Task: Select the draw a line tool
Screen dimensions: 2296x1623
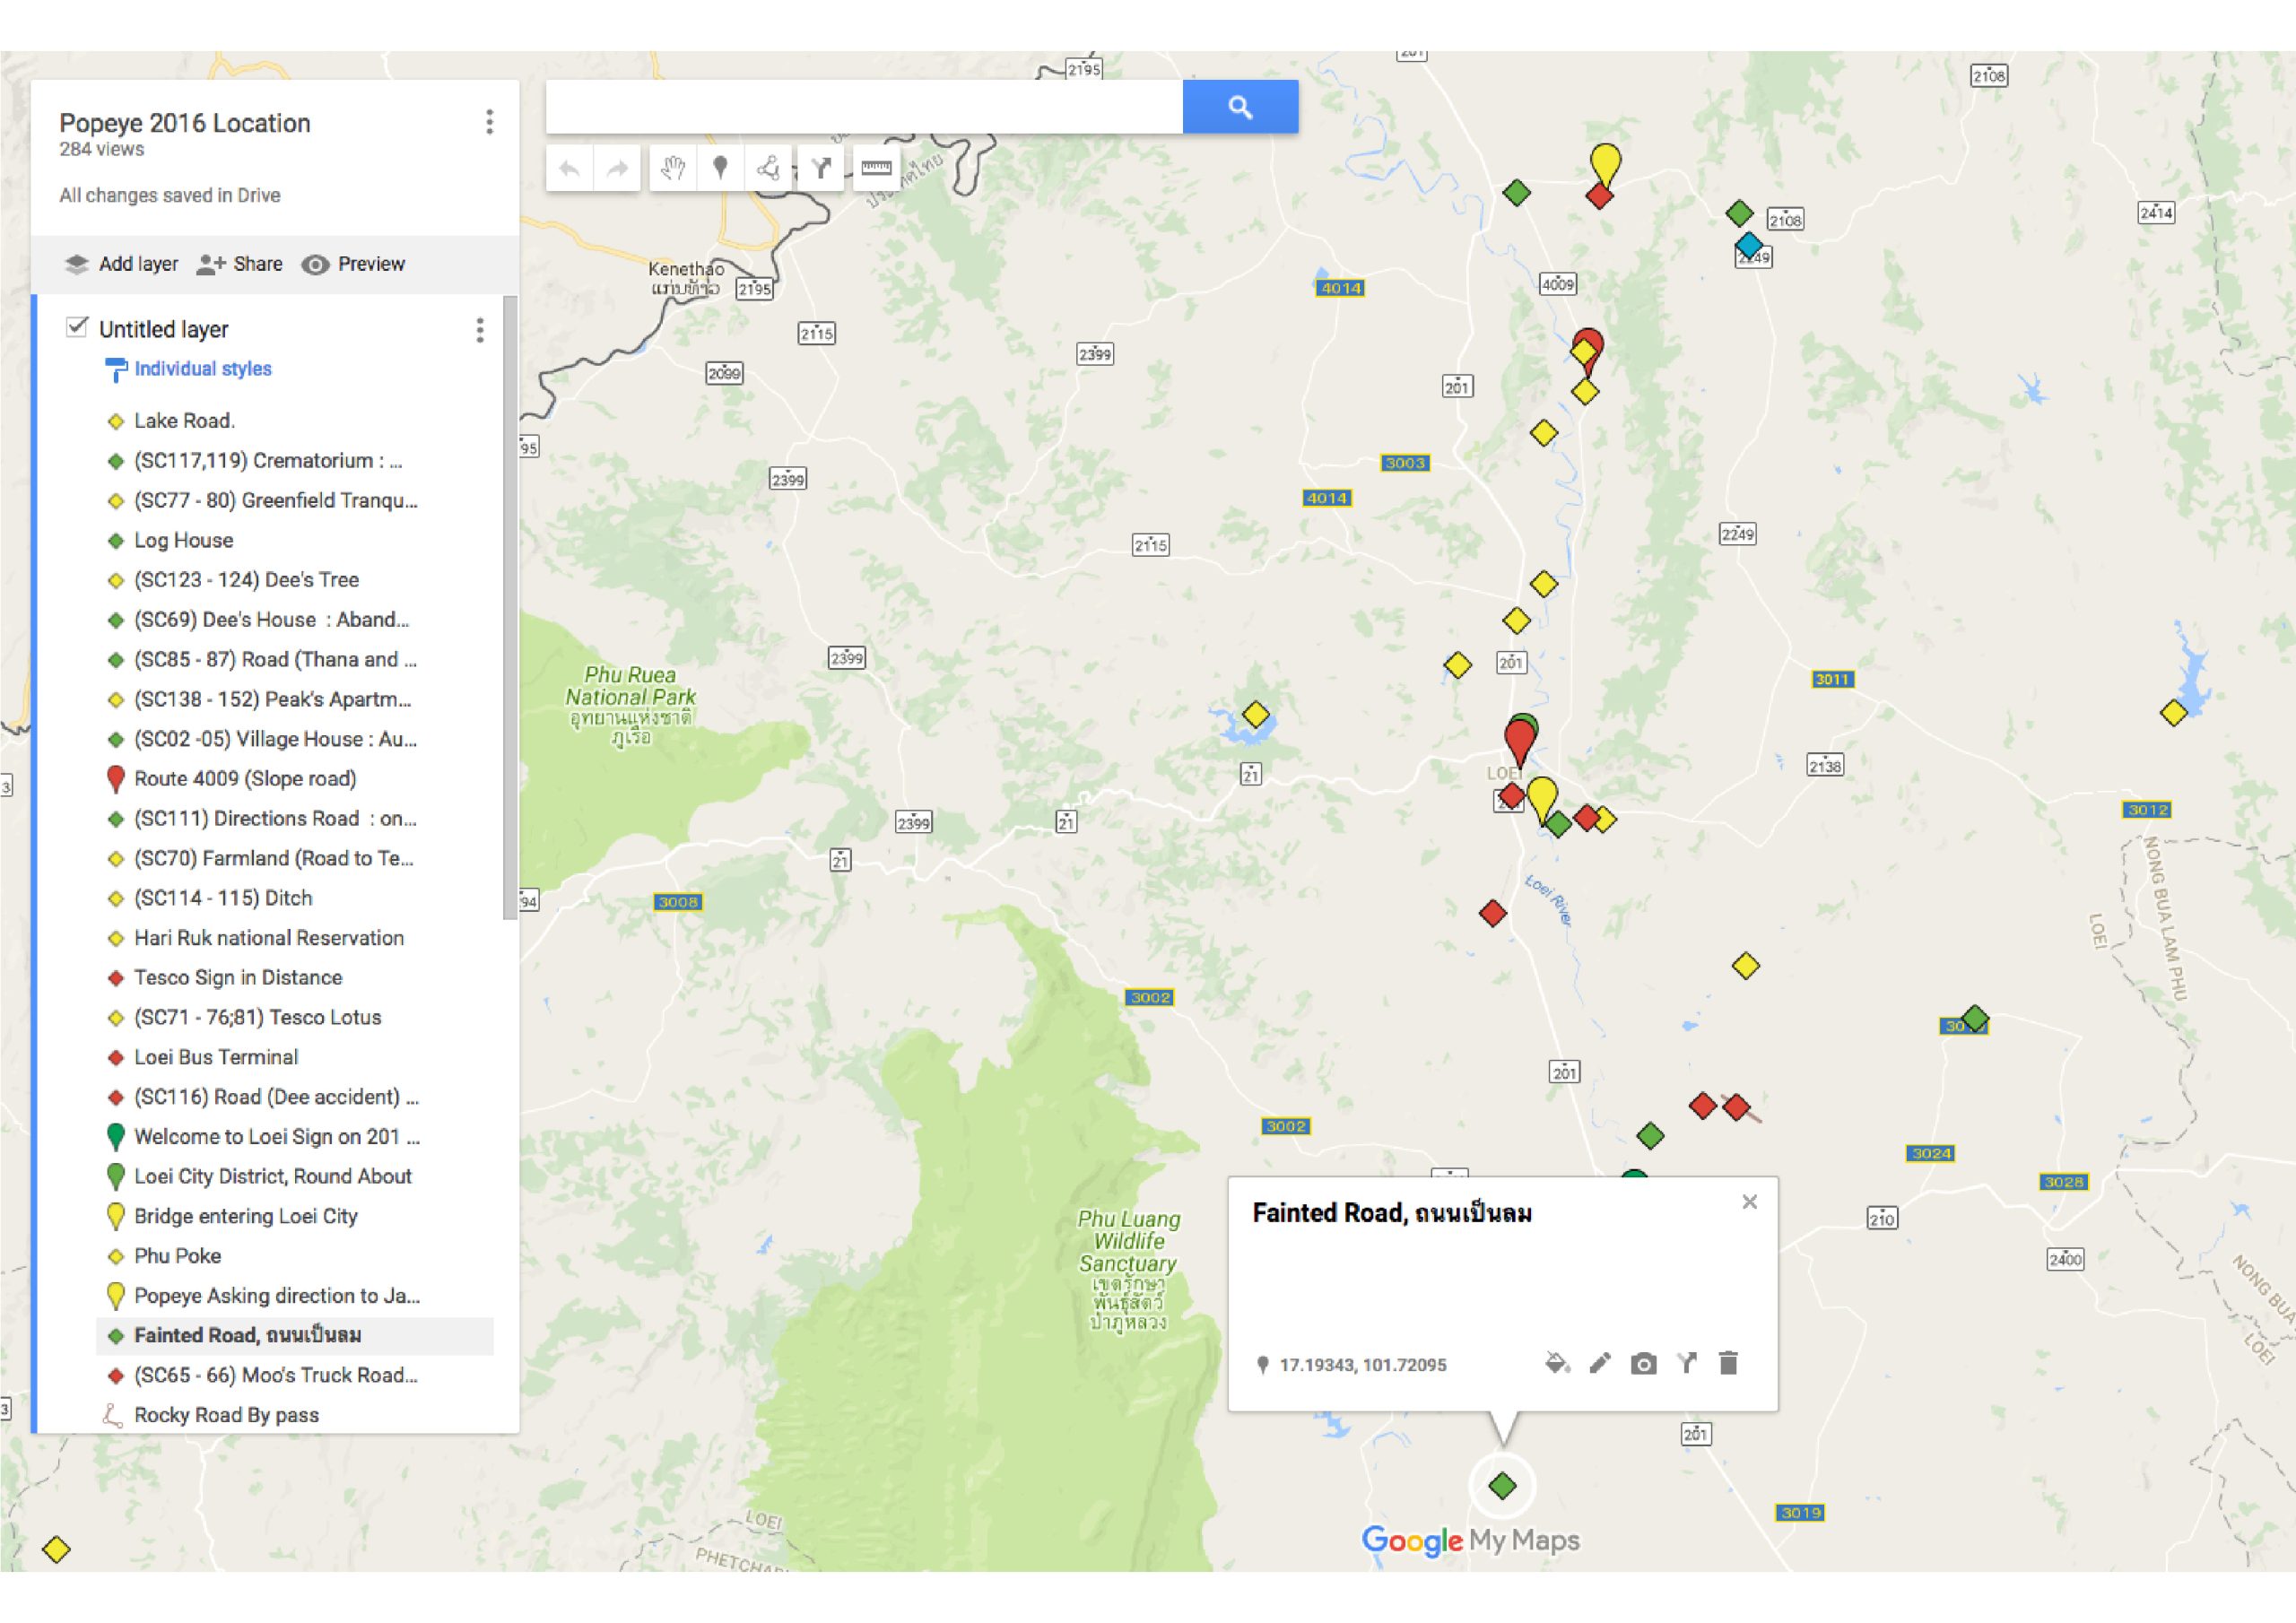Action: click(768, 168)
